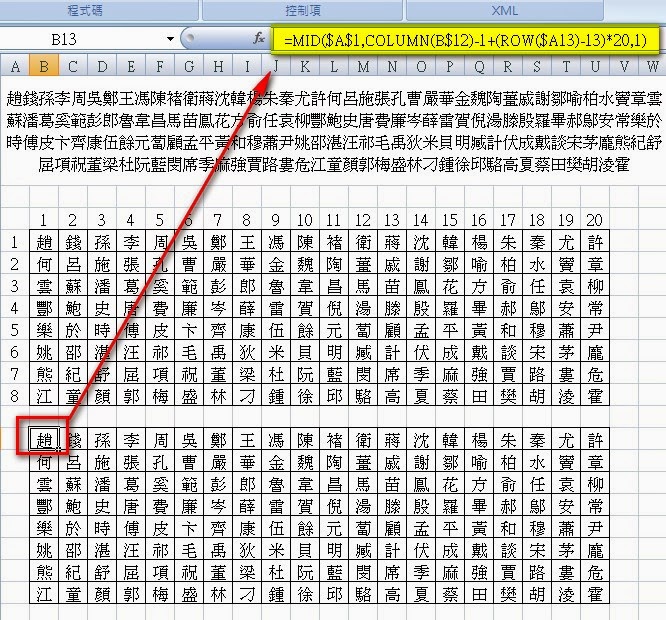Click column number 10 above upper table

[x=305, y=220]
